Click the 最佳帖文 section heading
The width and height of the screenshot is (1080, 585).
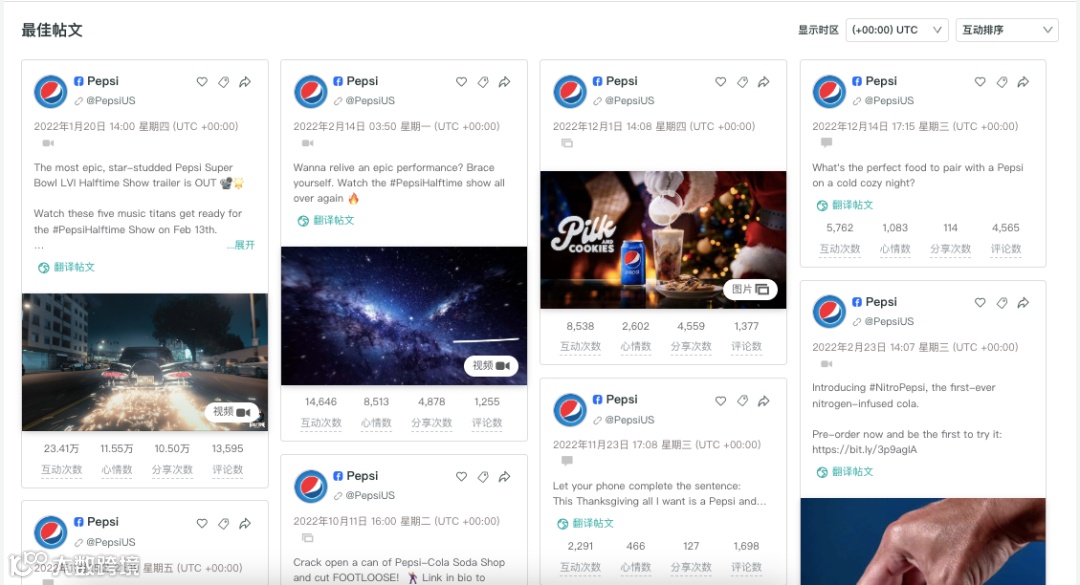tap(52, 30)
